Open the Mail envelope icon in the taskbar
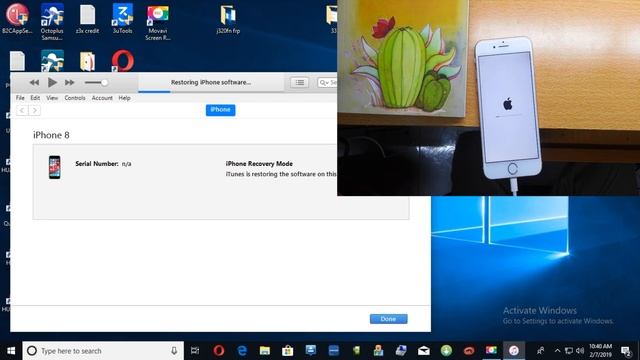640x360 pixels. pos(424,351)
